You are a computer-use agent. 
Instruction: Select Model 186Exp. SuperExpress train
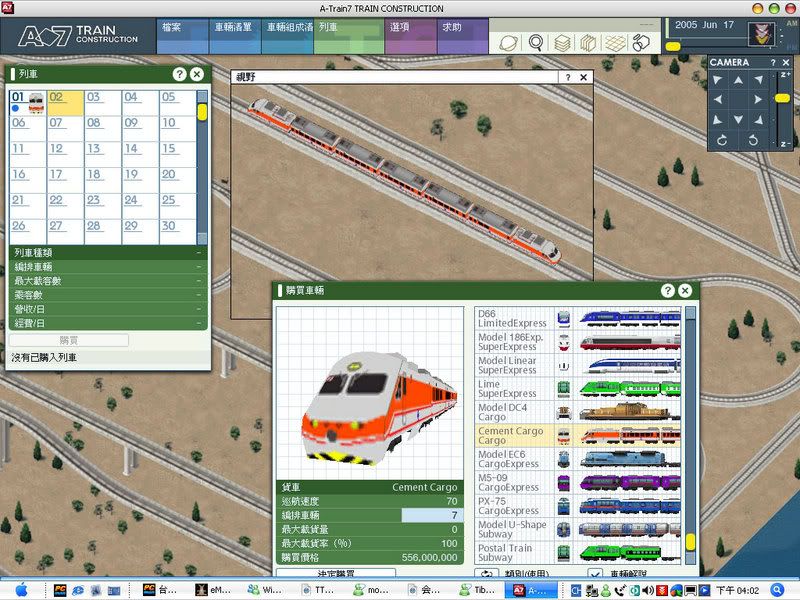578,342
